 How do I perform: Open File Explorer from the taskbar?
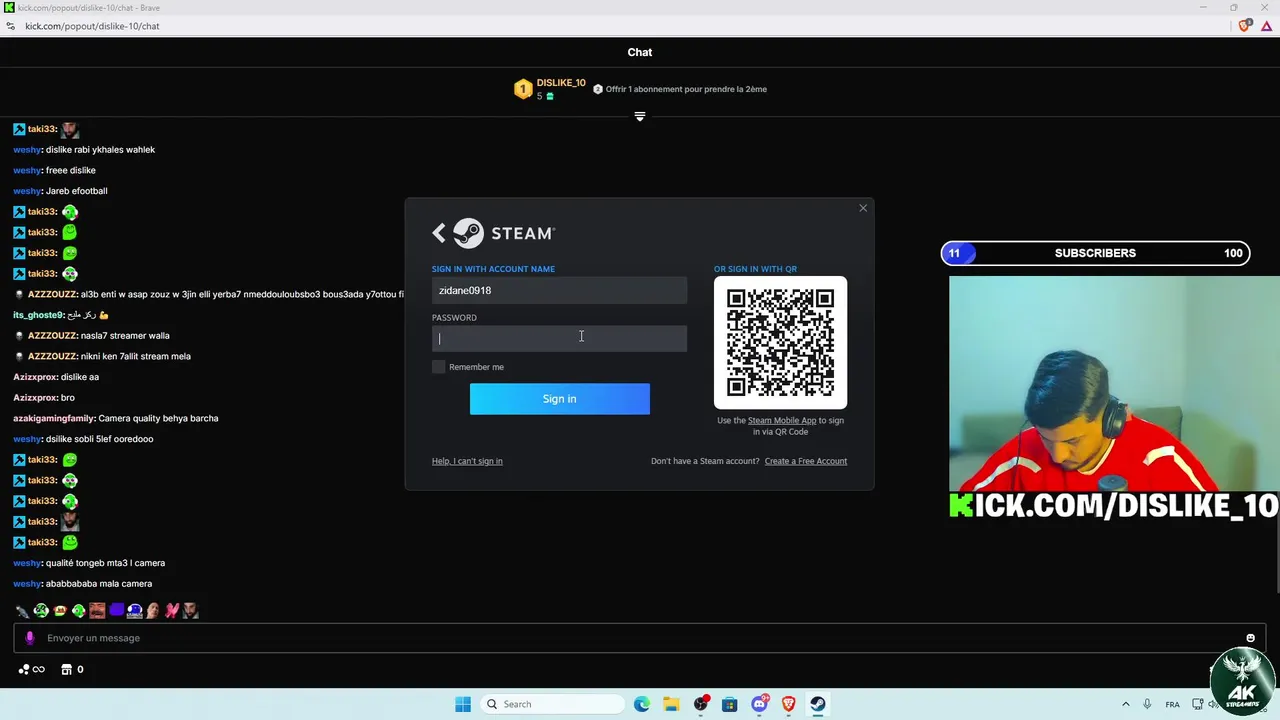671,704
